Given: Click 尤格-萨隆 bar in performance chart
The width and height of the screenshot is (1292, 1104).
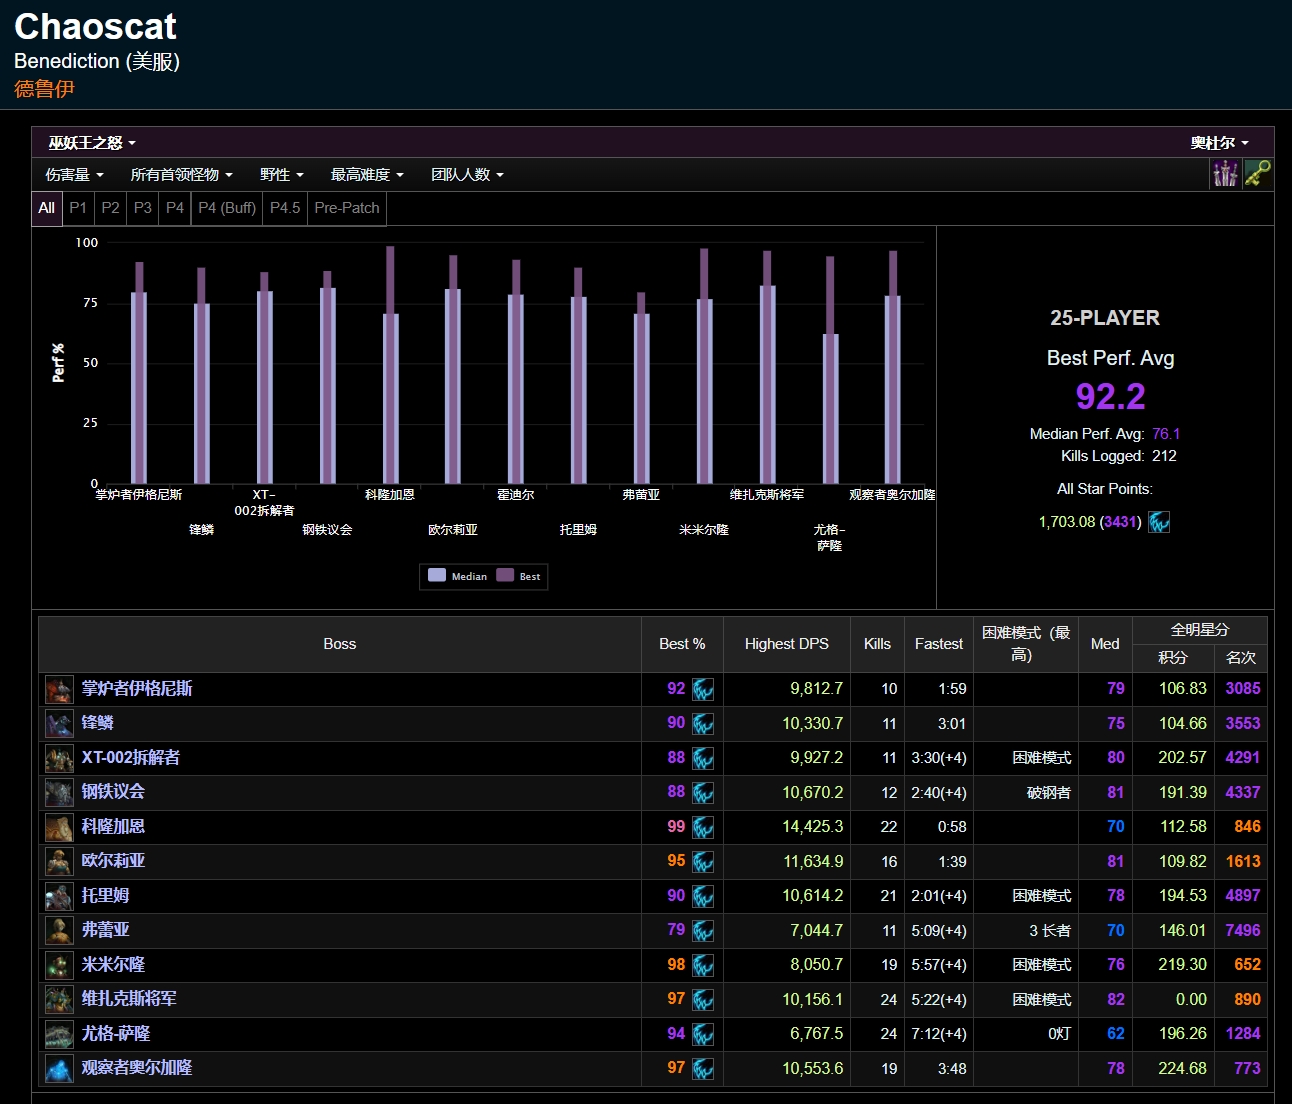Looking at the screenshot, I should click(x=830, y=370).
